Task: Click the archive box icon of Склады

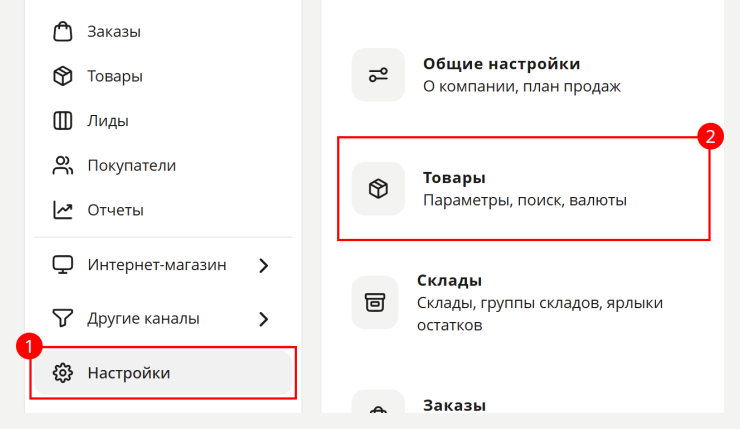Action: (375, 303)
